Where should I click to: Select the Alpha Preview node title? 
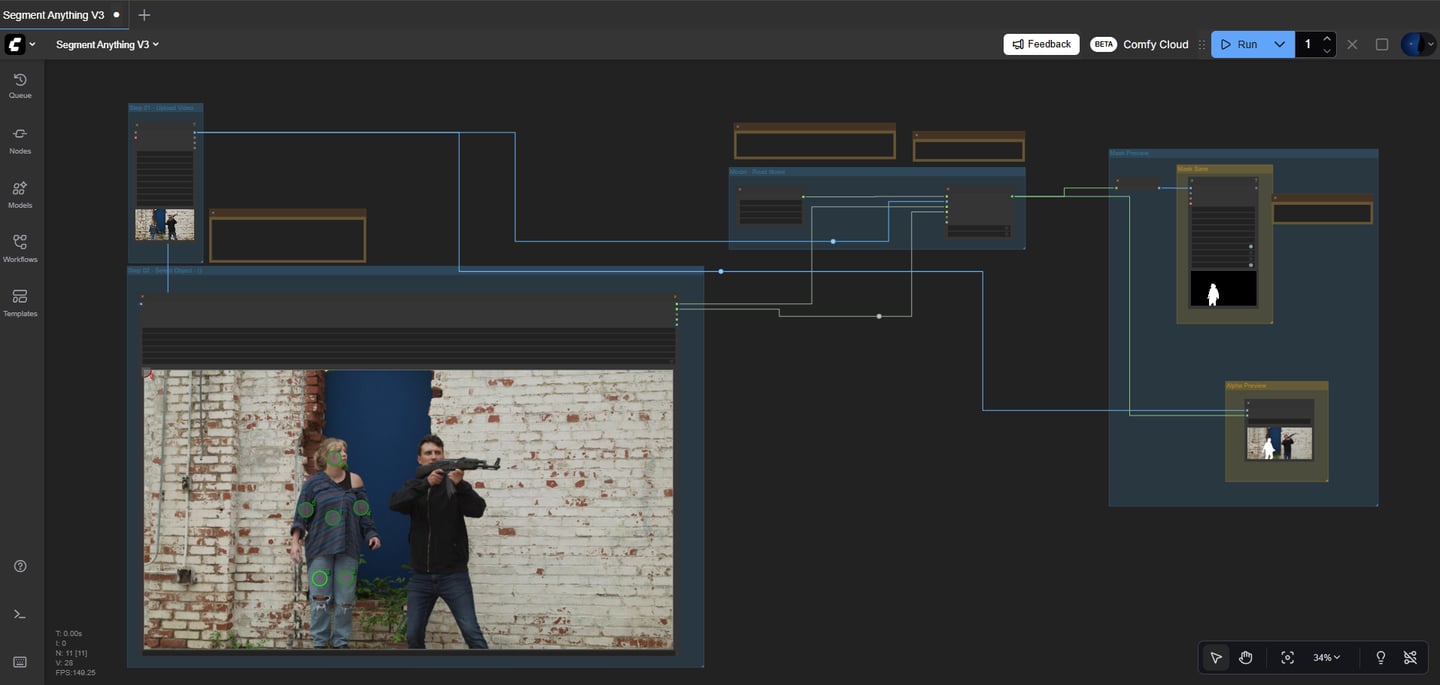coord(1246,385)
